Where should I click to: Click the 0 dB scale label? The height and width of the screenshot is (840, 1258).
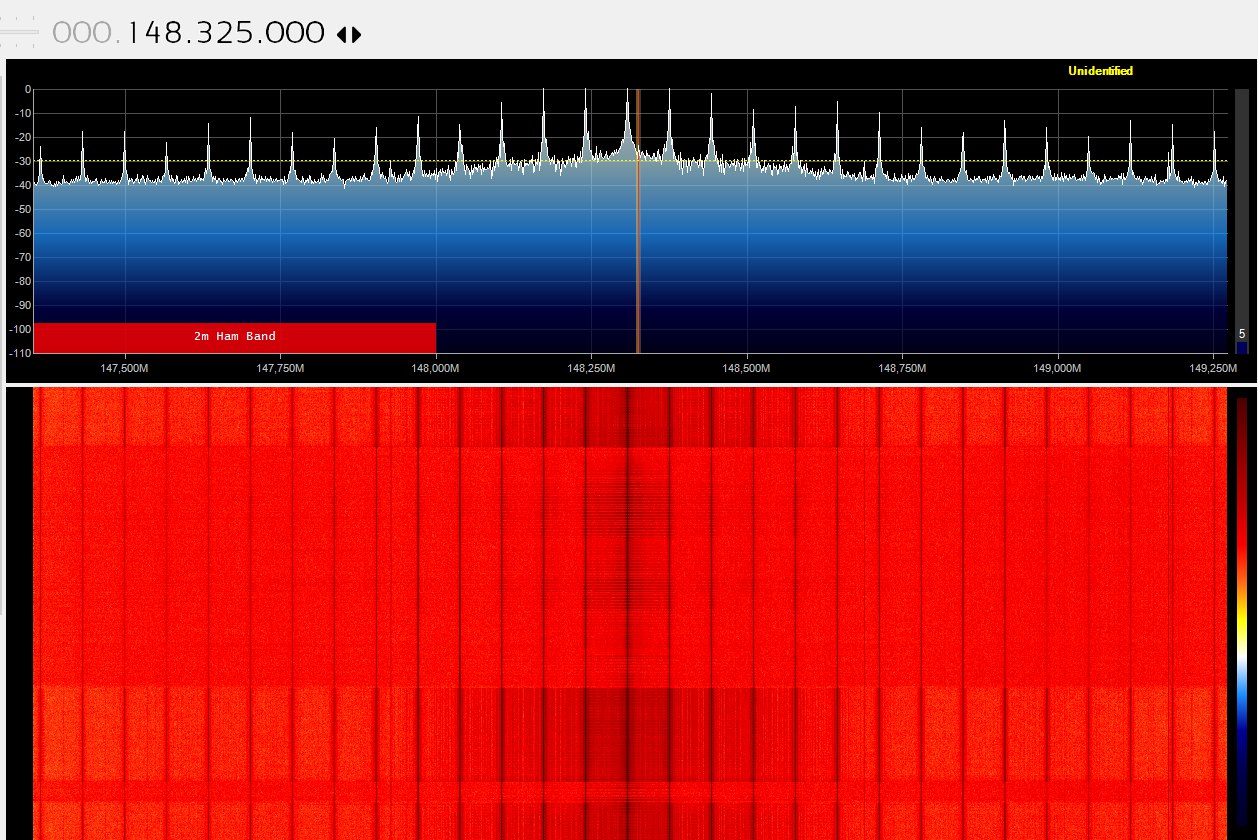coord(29,89)
